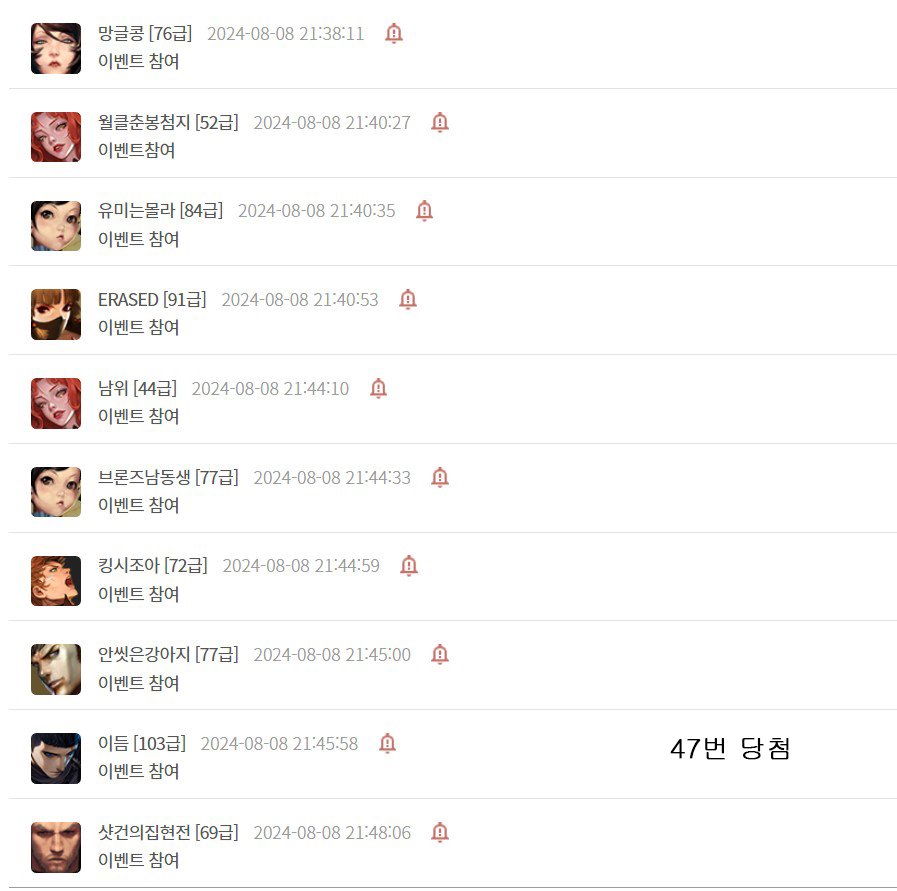
Task: Click the avatar of 샷건의집현전
Action: [x=56, y=848]
